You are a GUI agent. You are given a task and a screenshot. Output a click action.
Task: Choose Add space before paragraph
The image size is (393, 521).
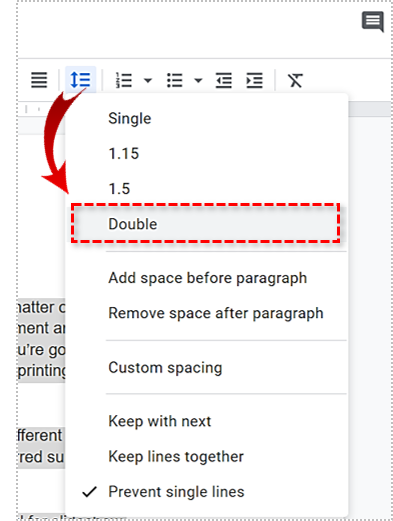tap(207, 278)
